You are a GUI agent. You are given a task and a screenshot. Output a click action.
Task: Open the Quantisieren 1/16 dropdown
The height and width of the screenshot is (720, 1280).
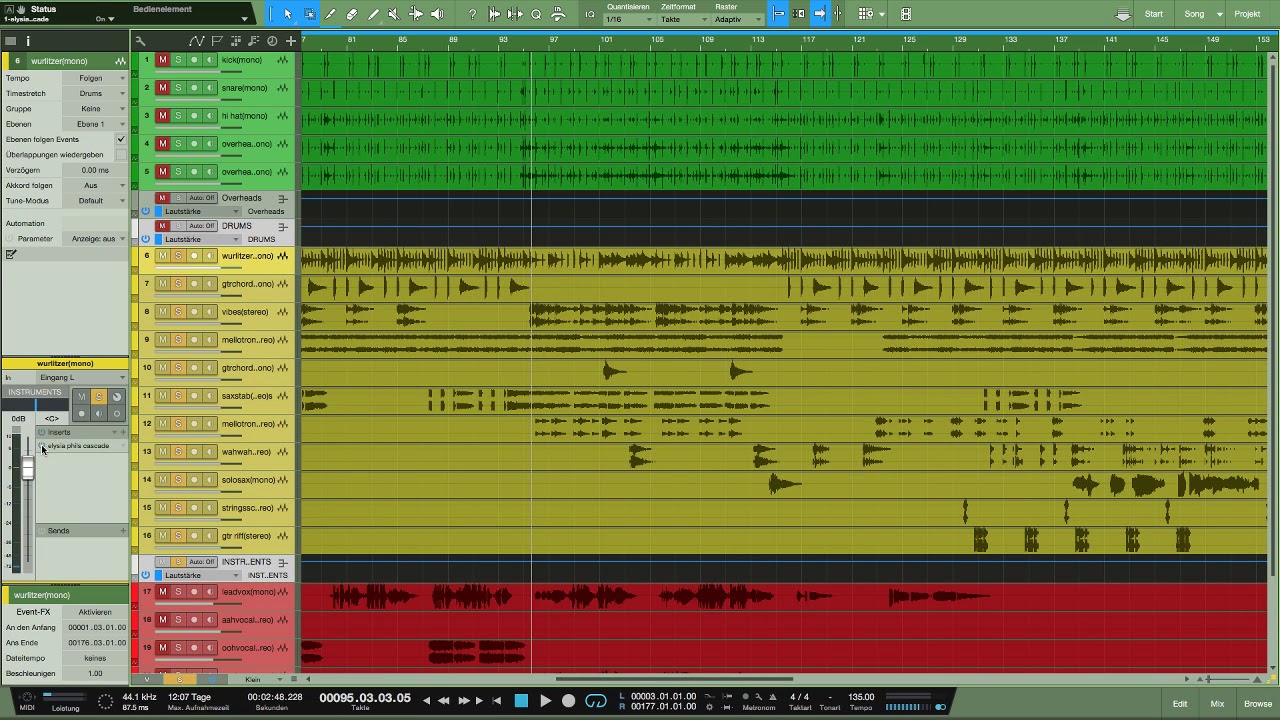(x=629, y=20)
